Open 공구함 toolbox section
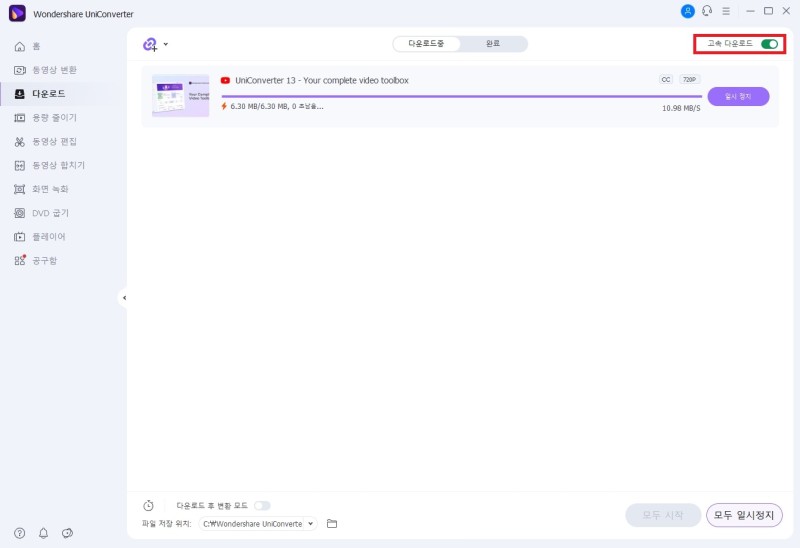Image resolution: width=800 pixels, height=548 pixels. point(36,260)
